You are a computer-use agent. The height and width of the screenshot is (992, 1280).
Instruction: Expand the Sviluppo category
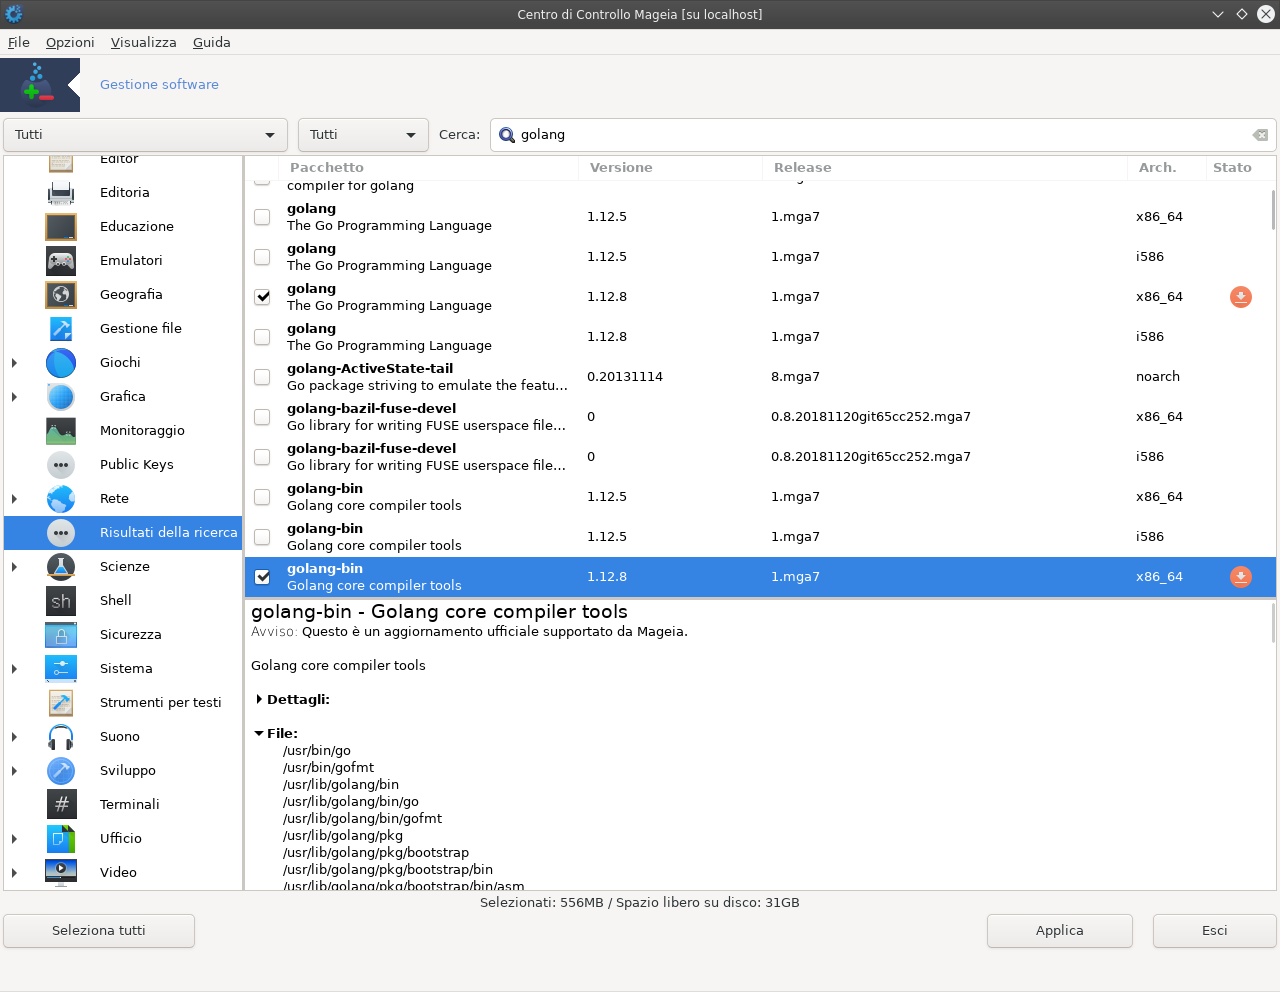pyautogui.click(x=14, y=771)
